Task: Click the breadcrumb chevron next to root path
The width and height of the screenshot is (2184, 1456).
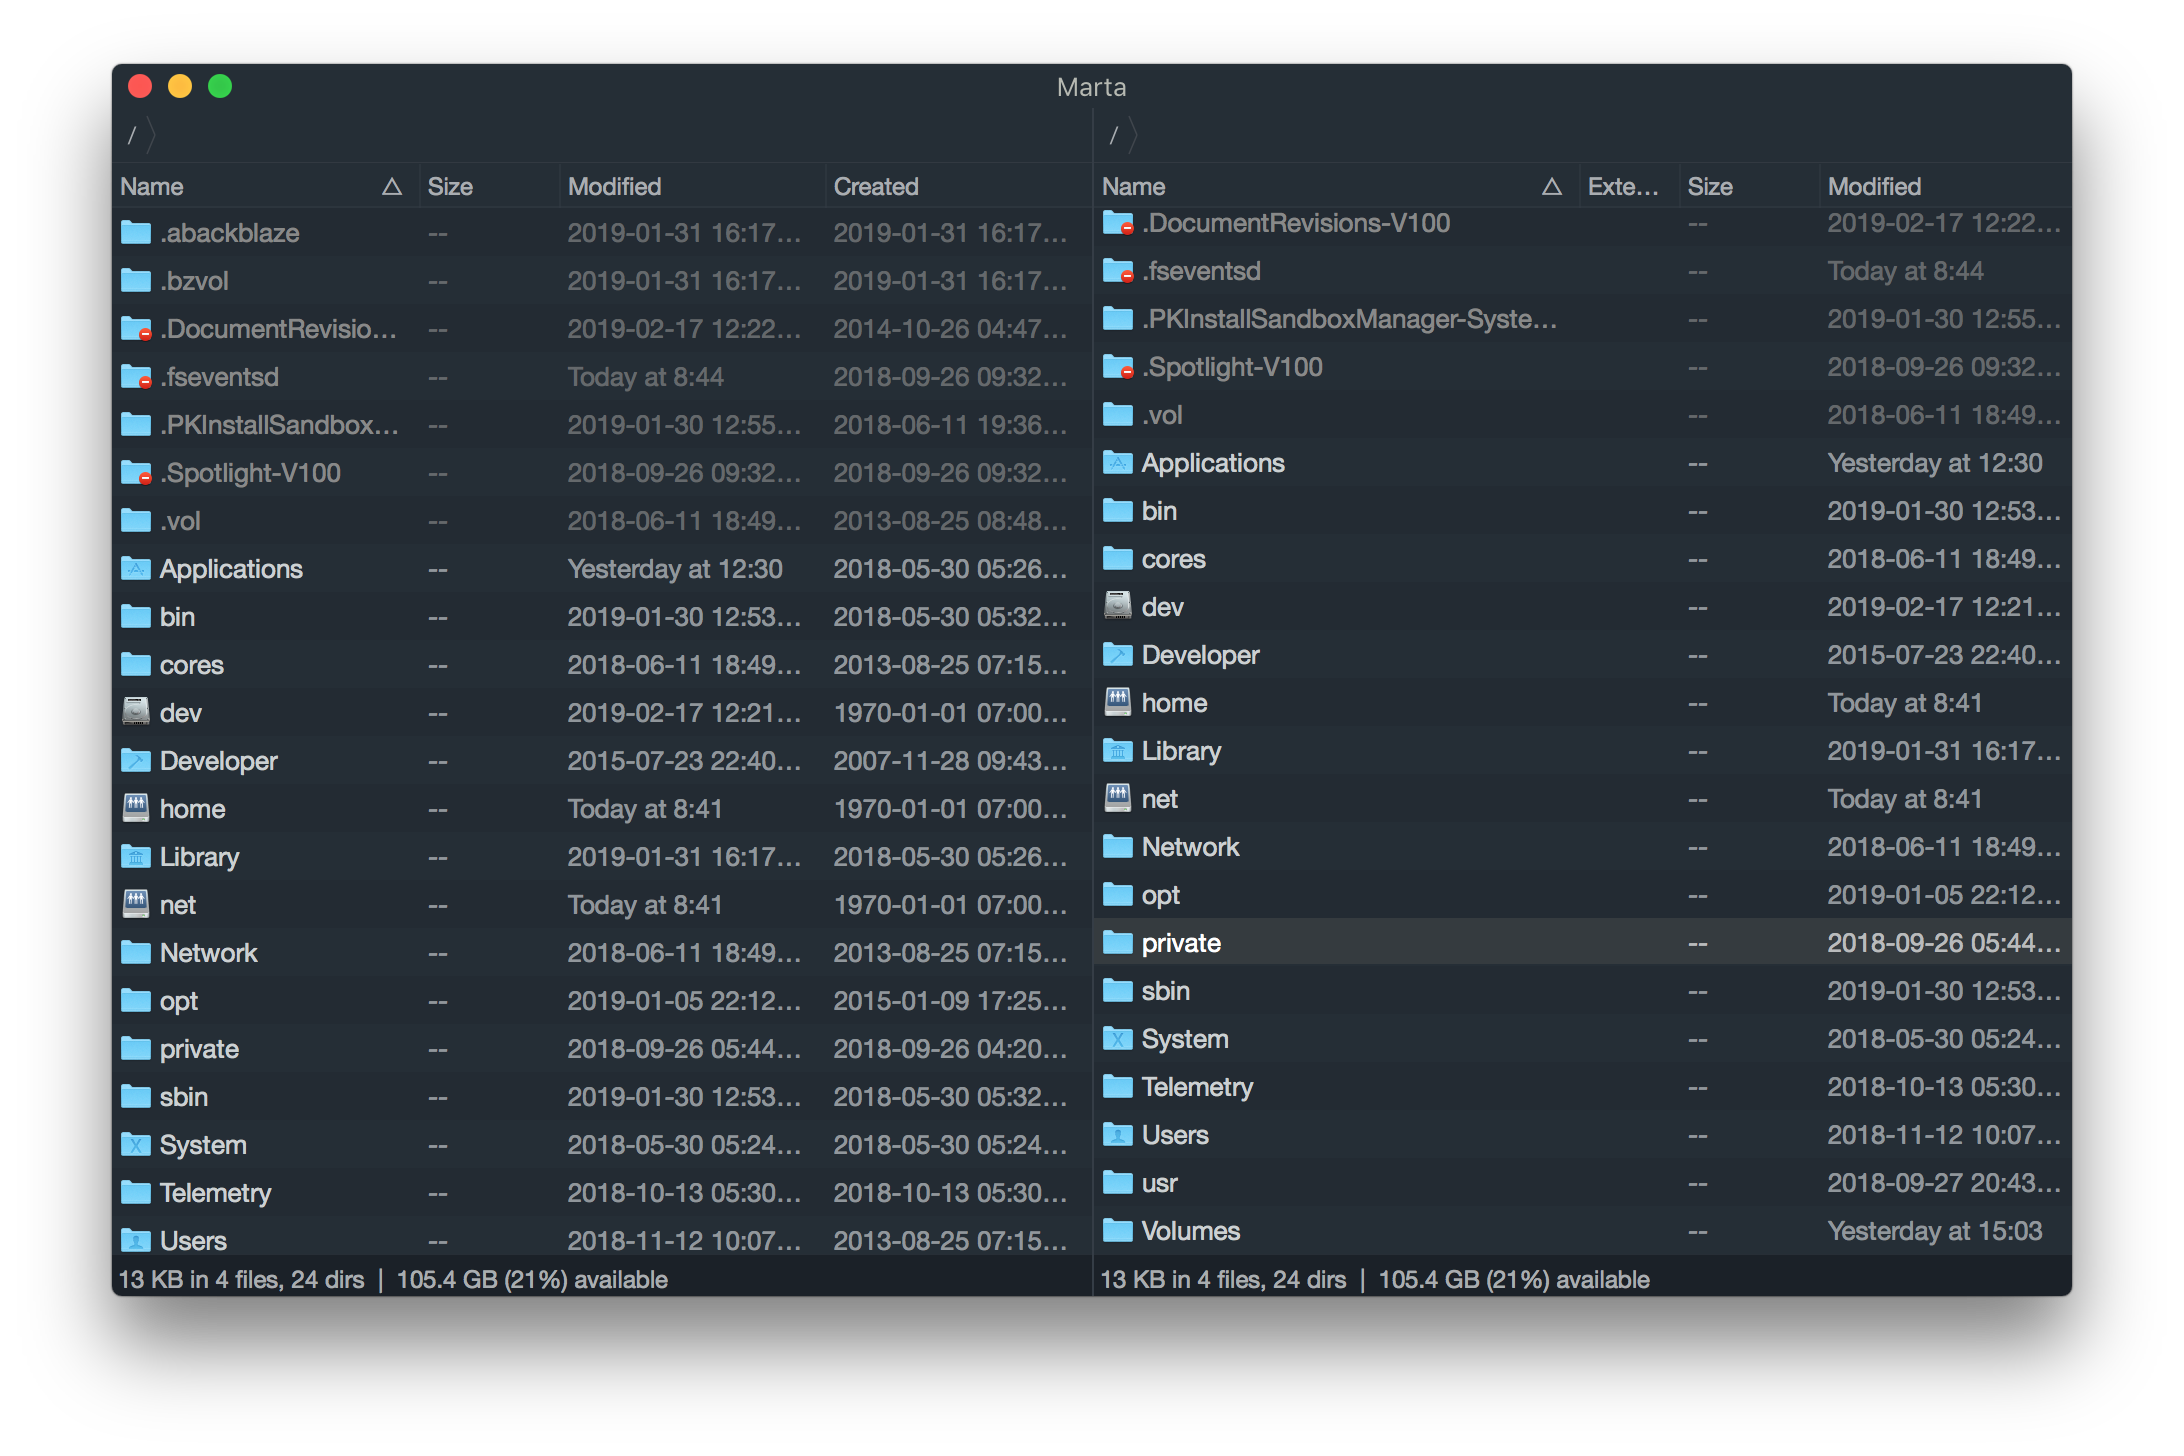Action: coord(150,135)
